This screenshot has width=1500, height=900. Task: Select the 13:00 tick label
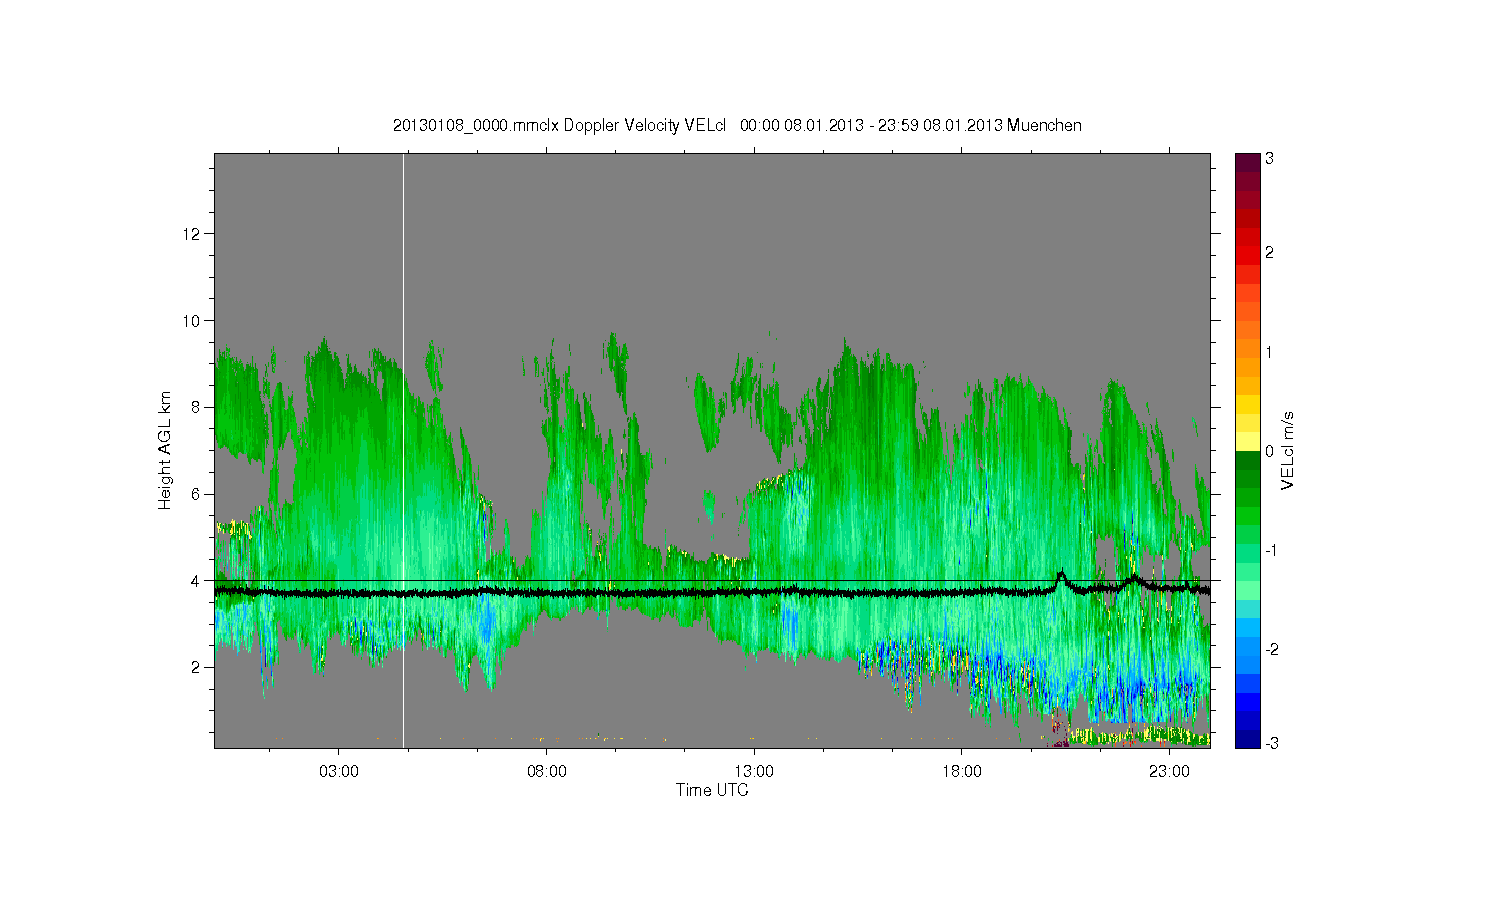pyautogui.click(x=754, y=771)
